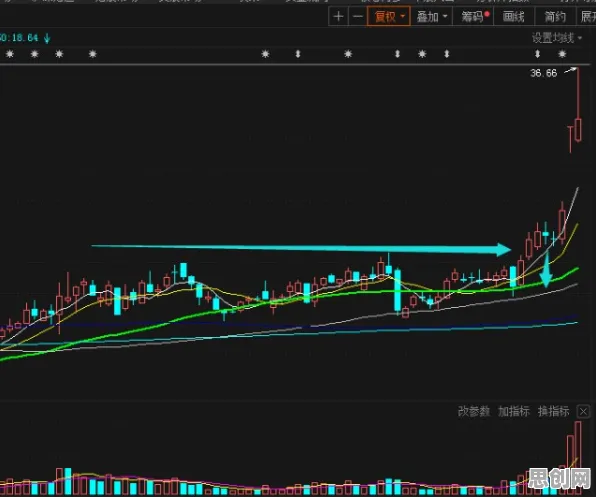
Task: Click the 18.64 moving average value
Action: tap(25, 38)
